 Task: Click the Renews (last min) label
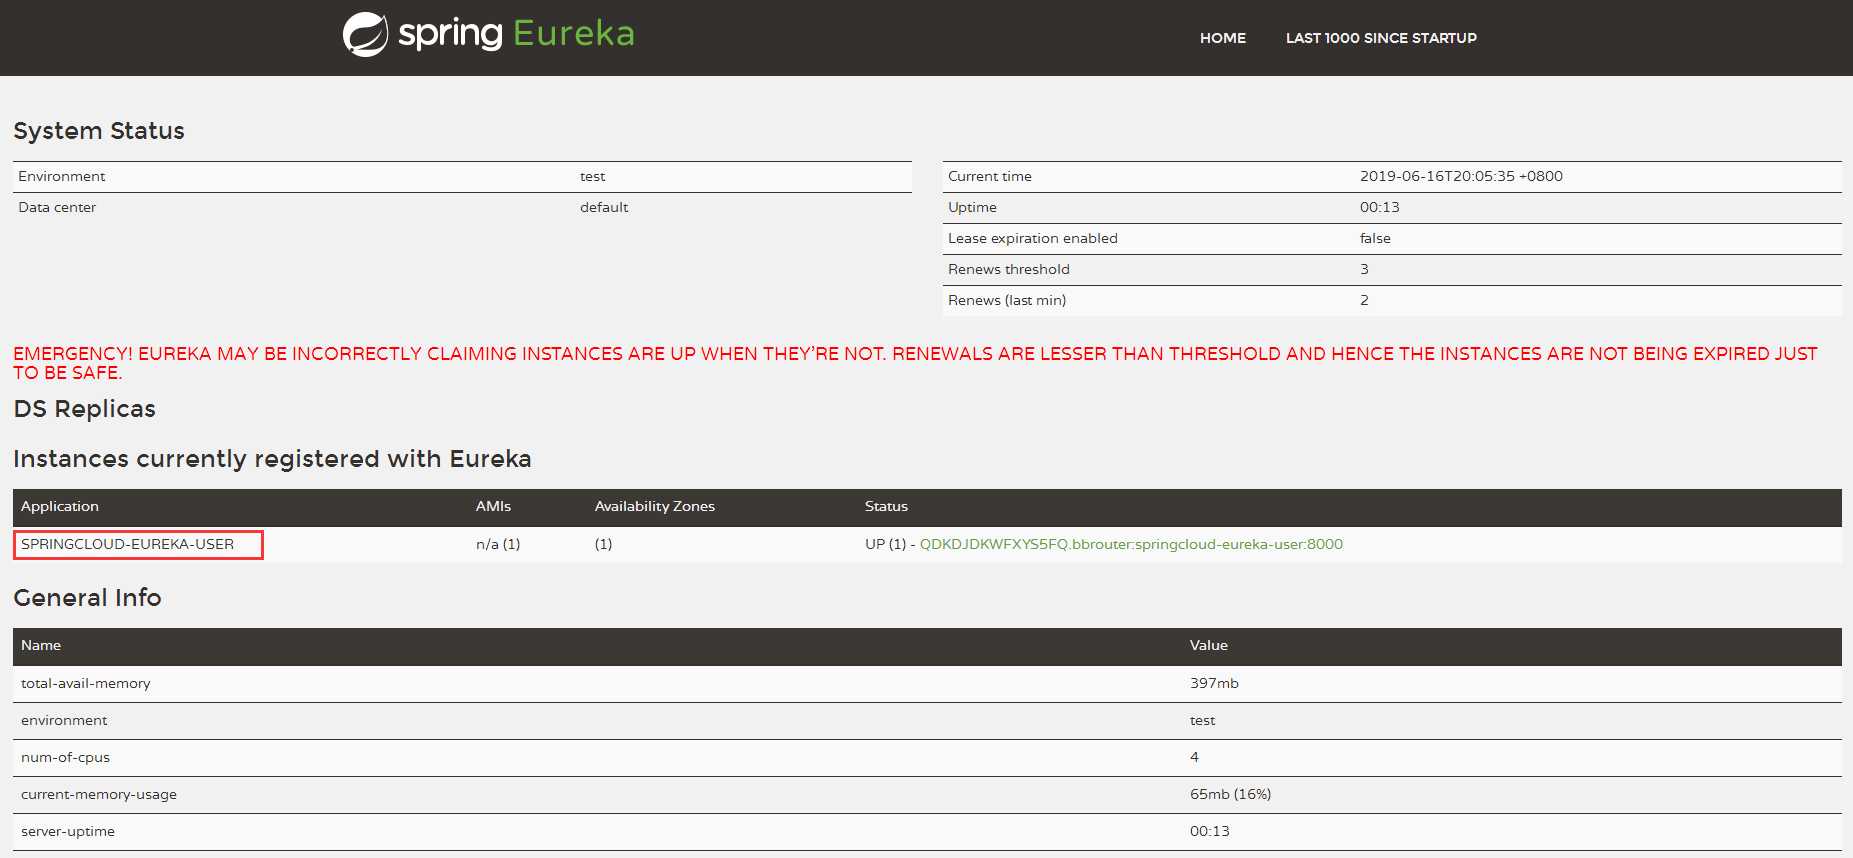coord(1007,300)
